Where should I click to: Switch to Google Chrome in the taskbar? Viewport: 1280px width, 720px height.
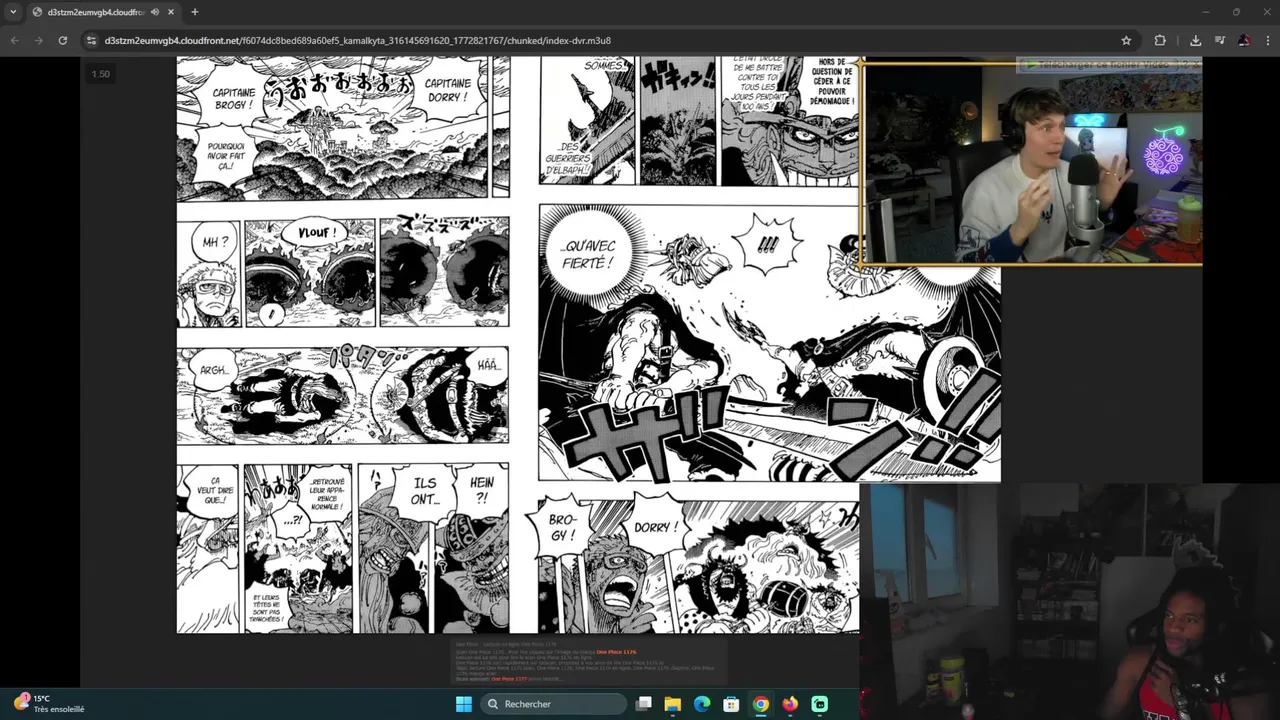click(761, 704)
